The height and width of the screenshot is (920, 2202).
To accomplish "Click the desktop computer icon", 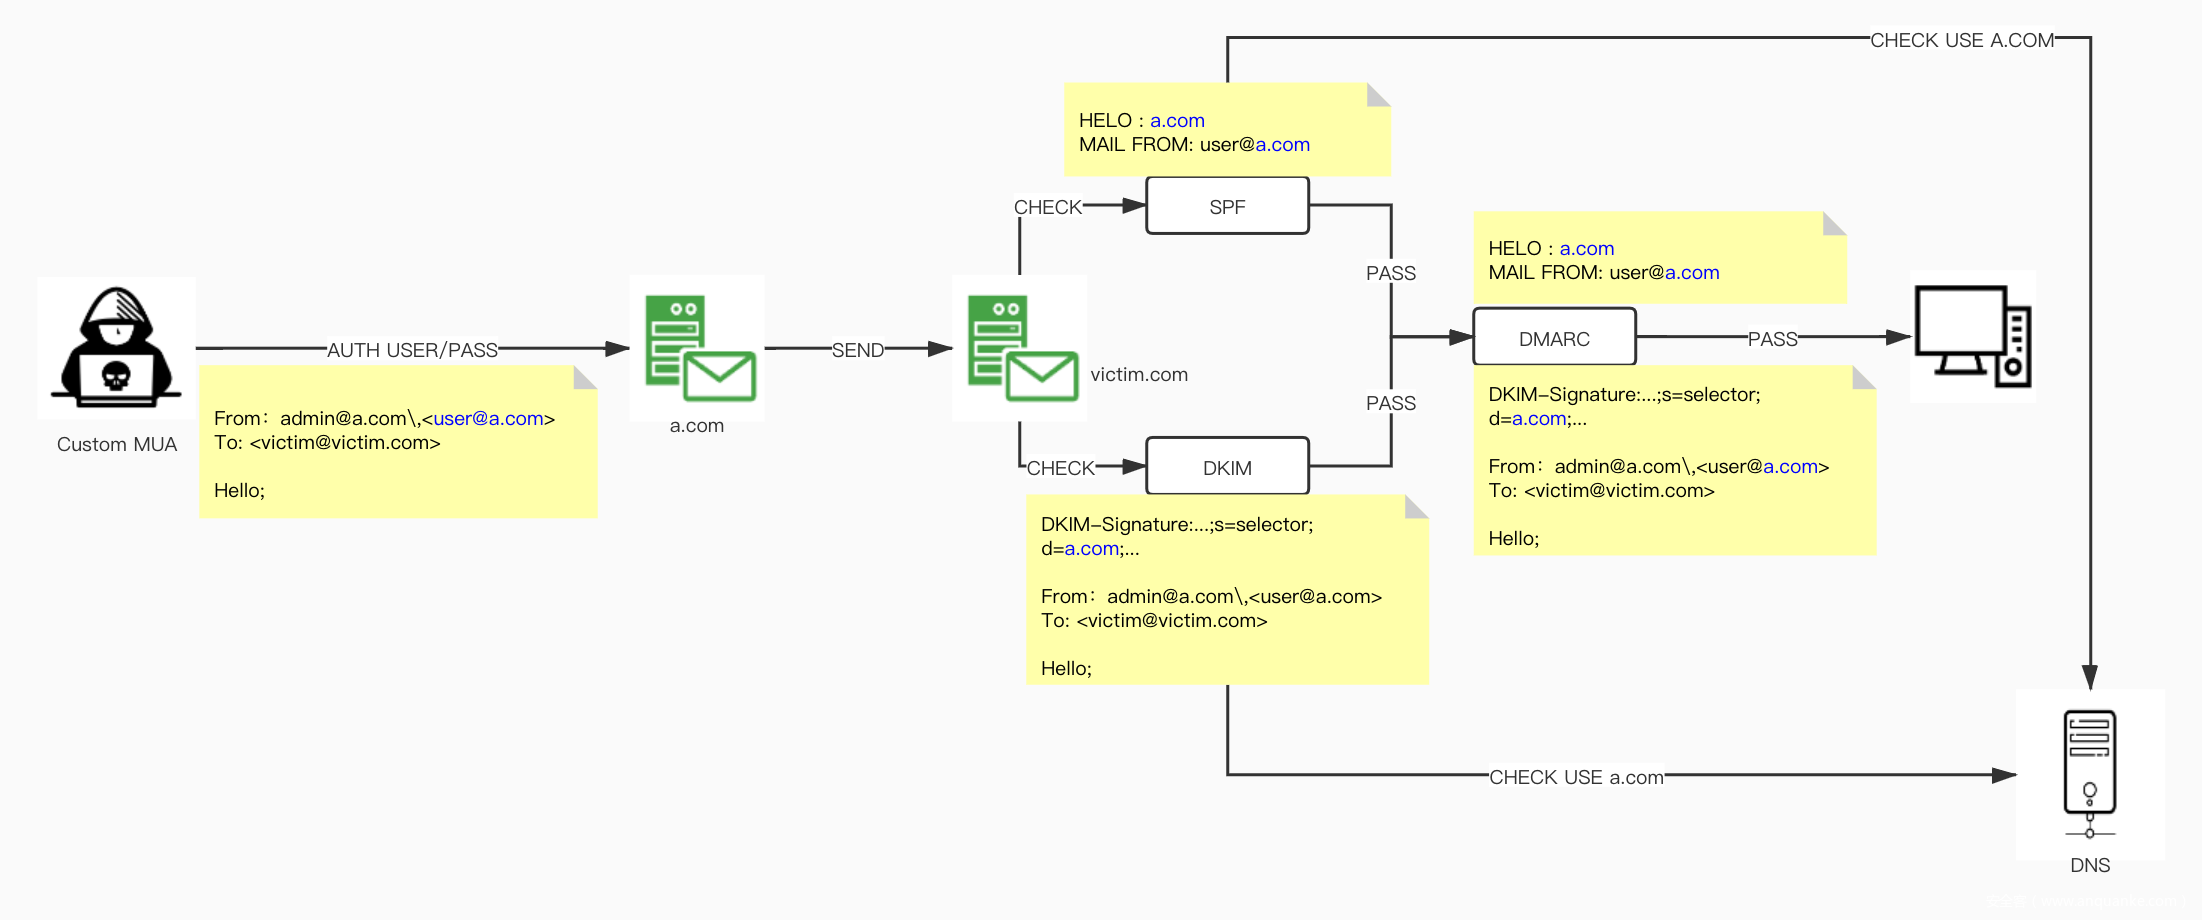I will point(1973,337).
